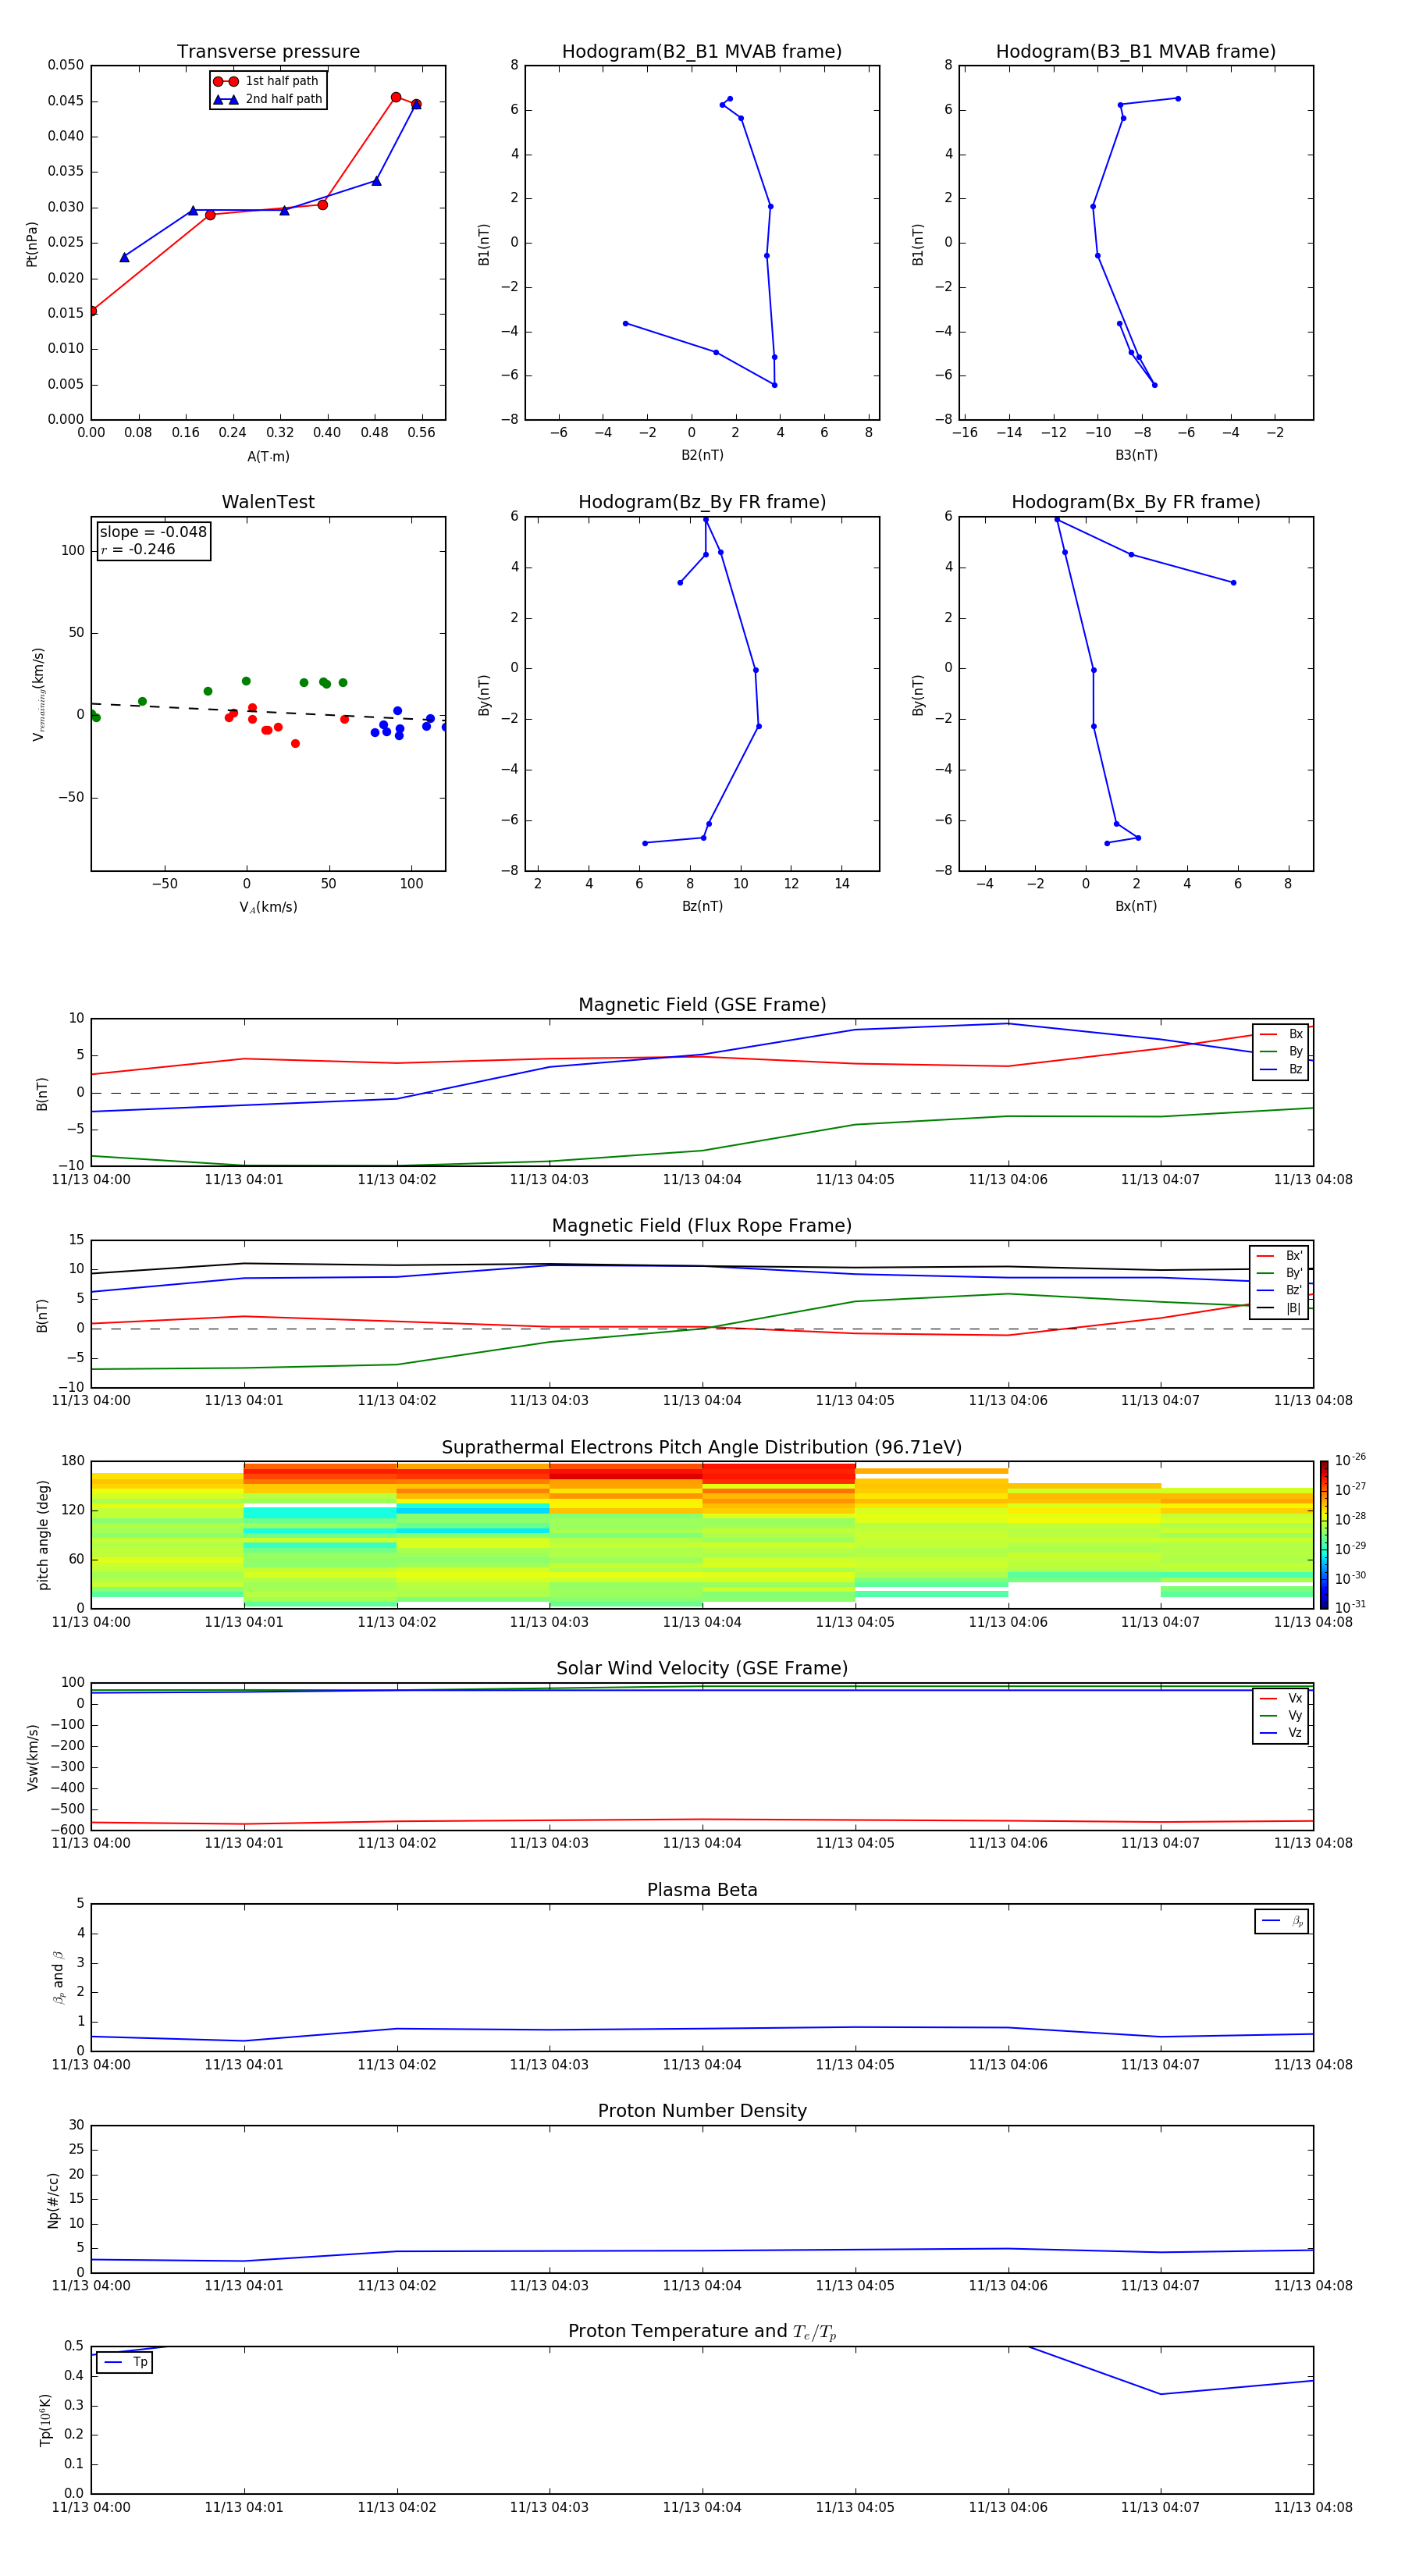Viewport: 1405px width, 2576px height.
Task: Click the 'B2(nT)' x-axis label
Action: coord(702,455)
